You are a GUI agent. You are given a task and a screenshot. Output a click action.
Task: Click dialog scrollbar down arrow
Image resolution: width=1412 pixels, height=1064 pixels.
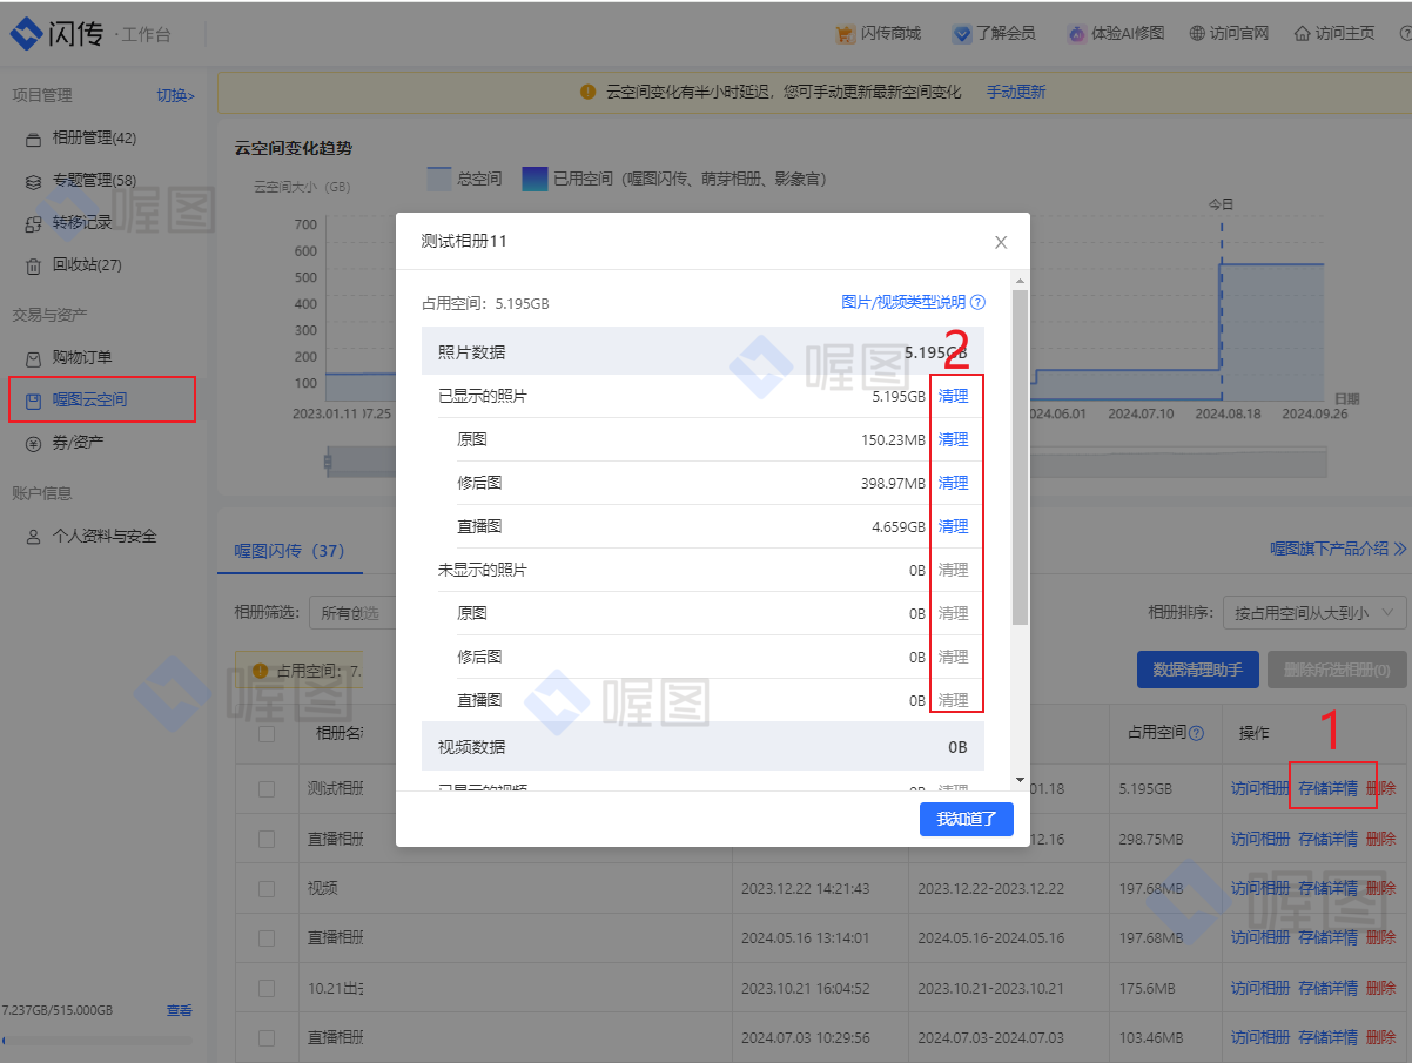click(1020, 780)
